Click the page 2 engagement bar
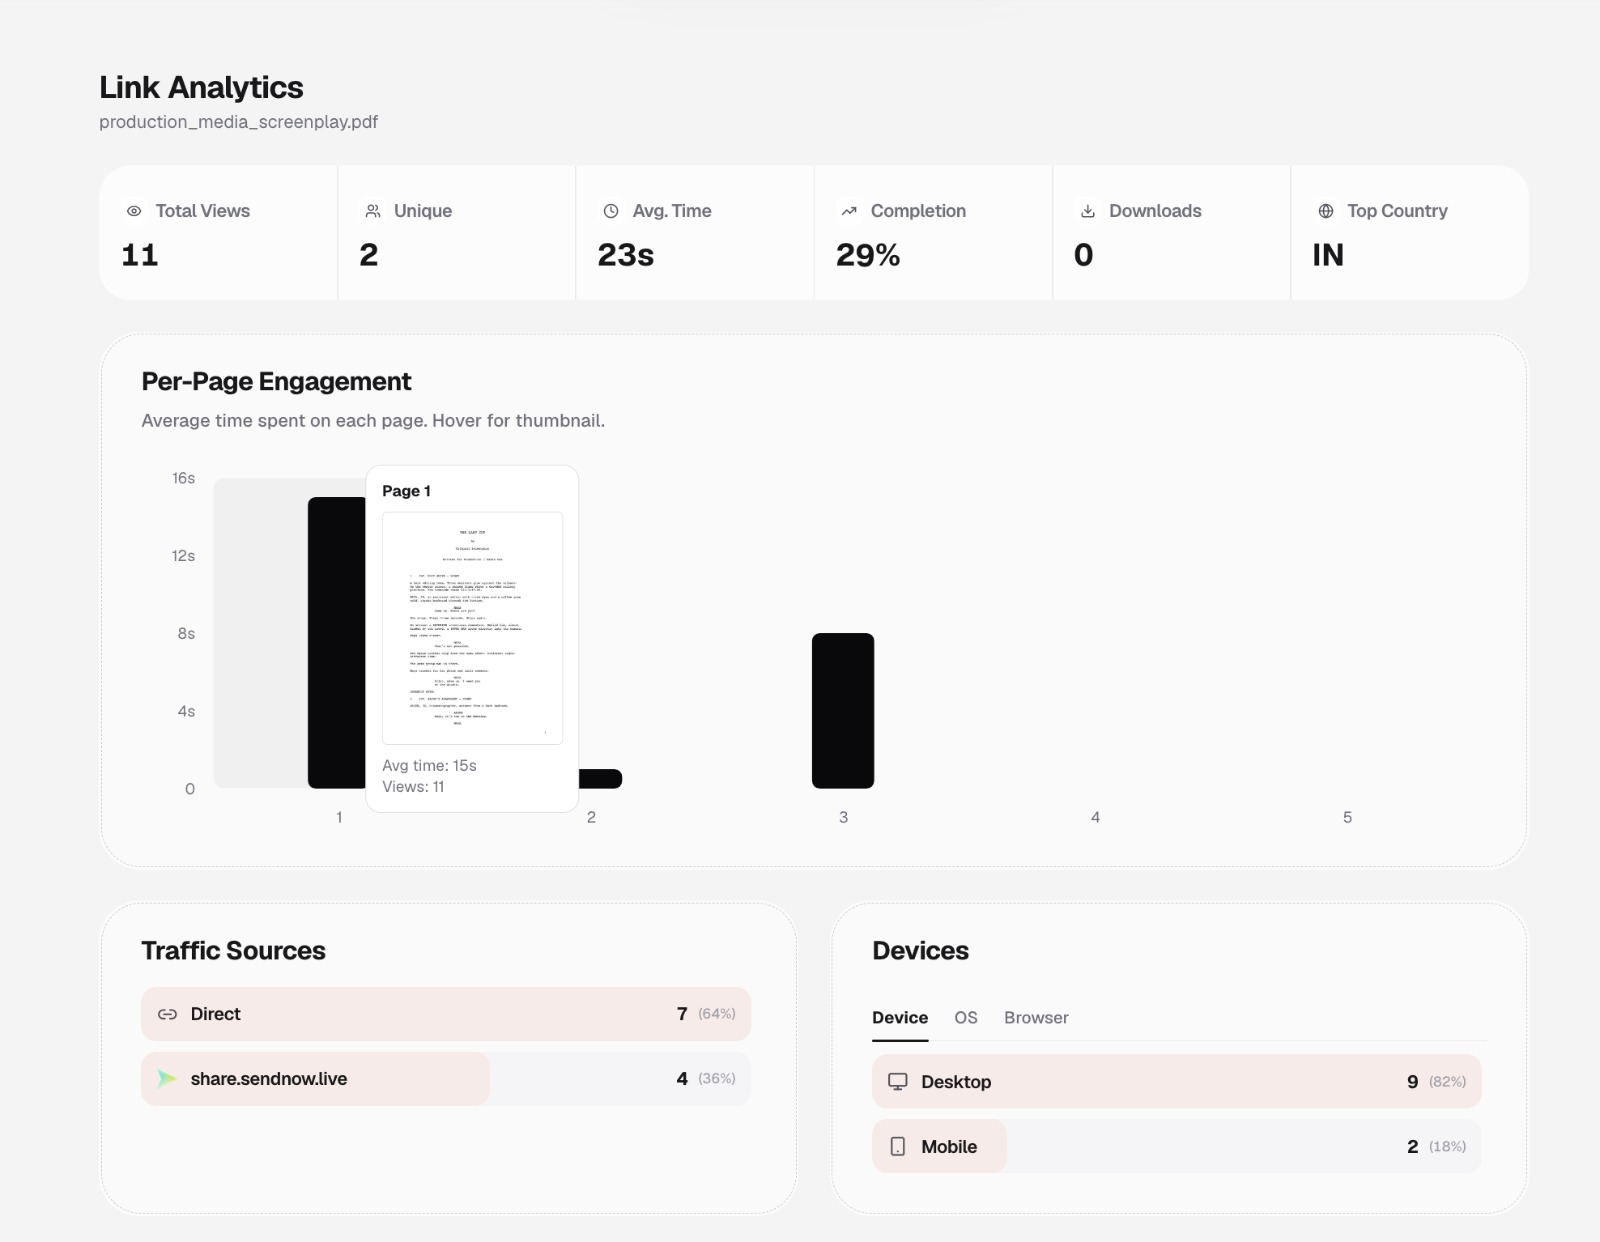This screenshot has width=1600, height=1242. [x=600, y=778]
